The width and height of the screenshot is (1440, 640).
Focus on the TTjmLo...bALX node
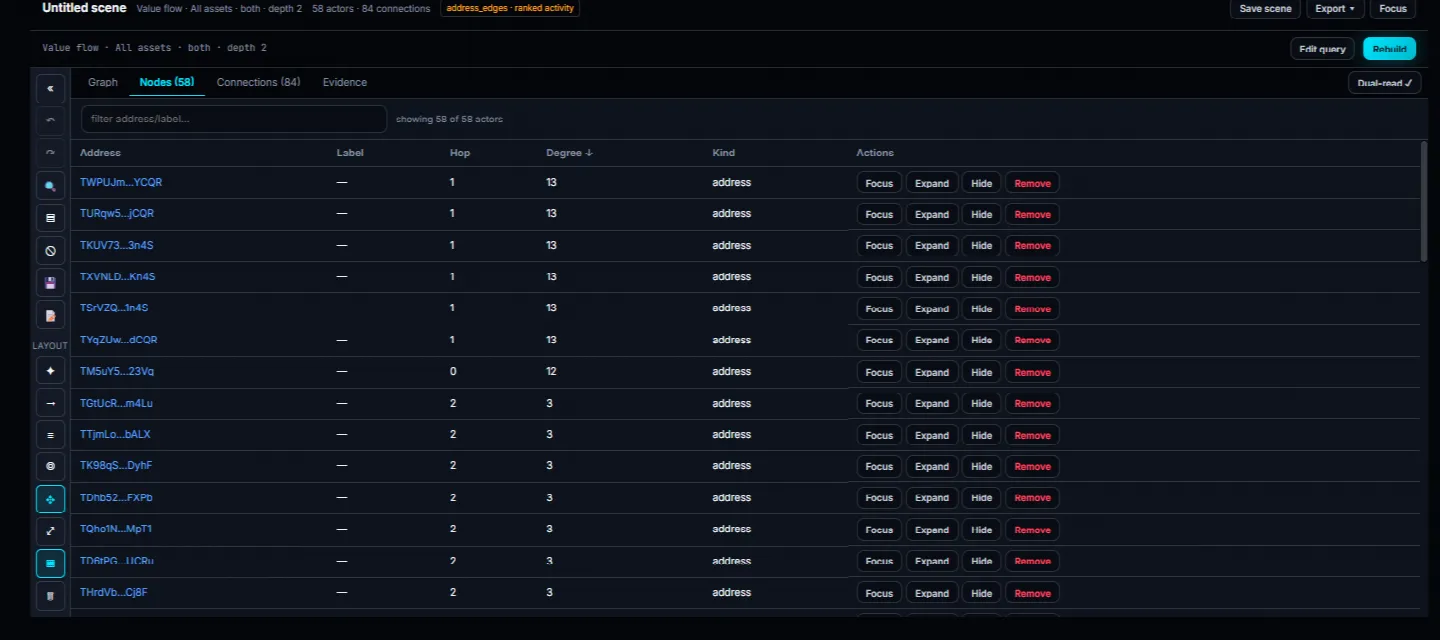[x=879, y=435]
